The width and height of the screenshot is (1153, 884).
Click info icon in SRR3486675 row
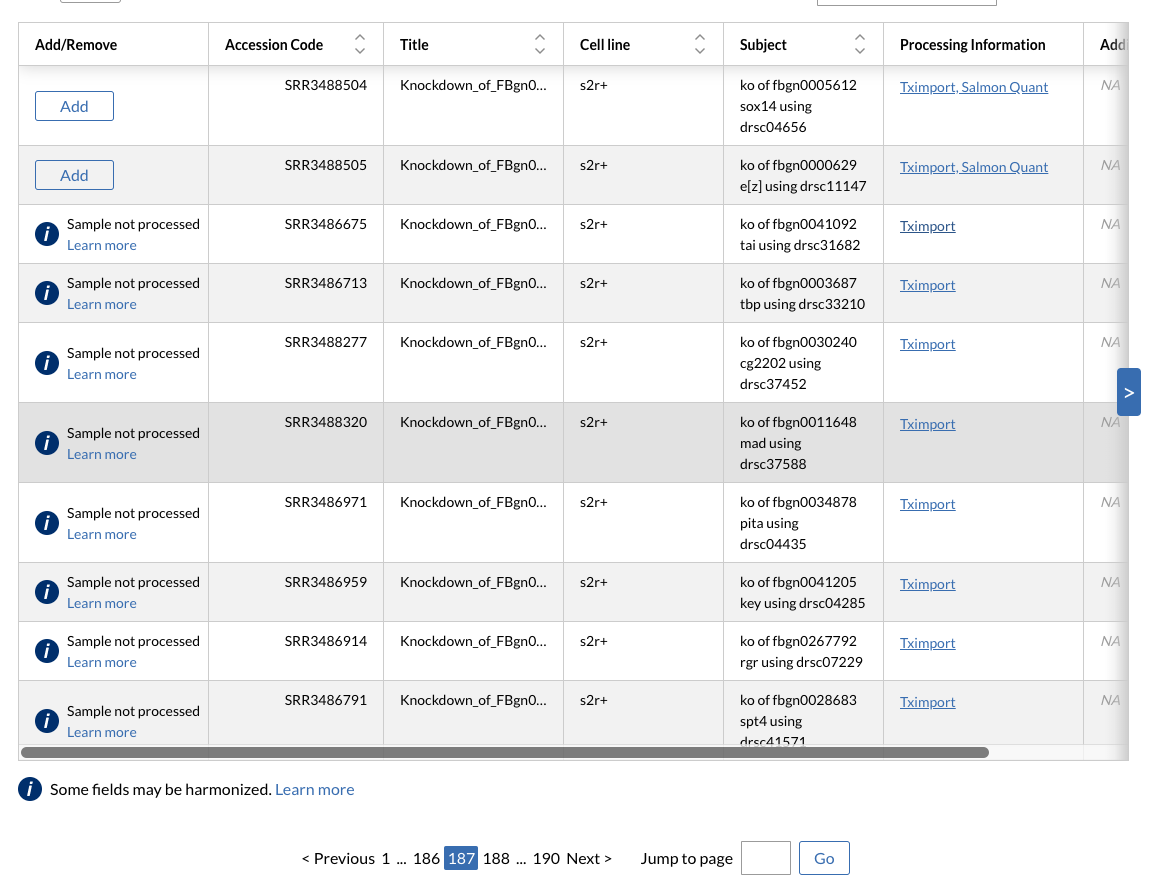pos(47,234)
